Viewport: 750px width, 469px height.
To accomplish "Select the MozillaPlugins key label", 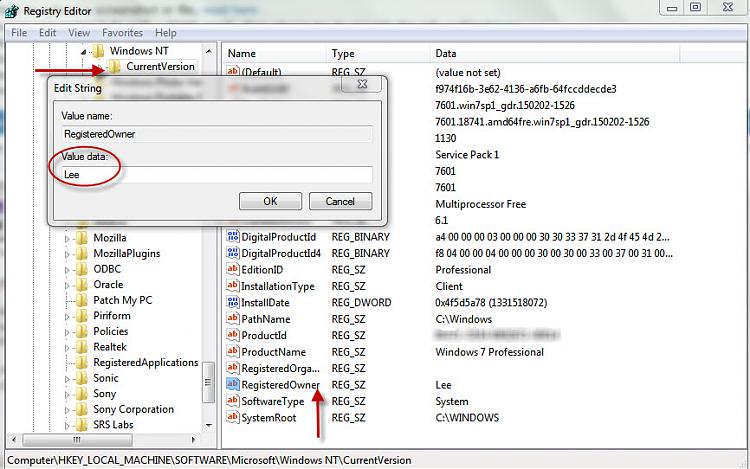I will click(127, 253).
